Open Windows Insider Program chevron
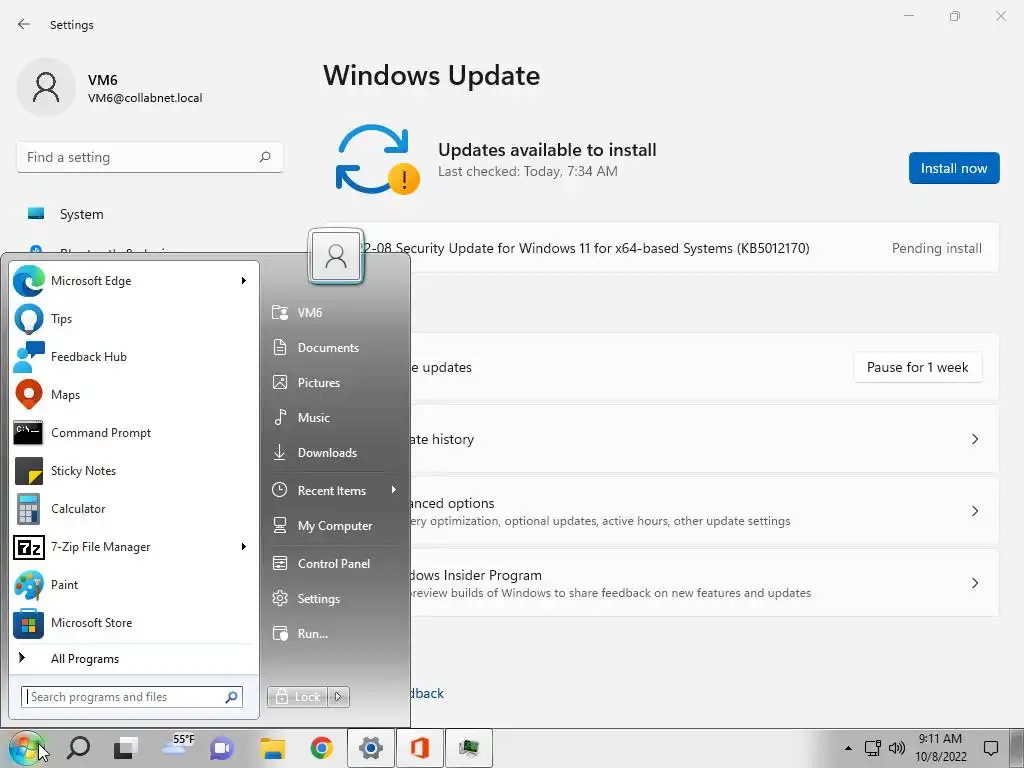1024x768 pixels. 974,583
